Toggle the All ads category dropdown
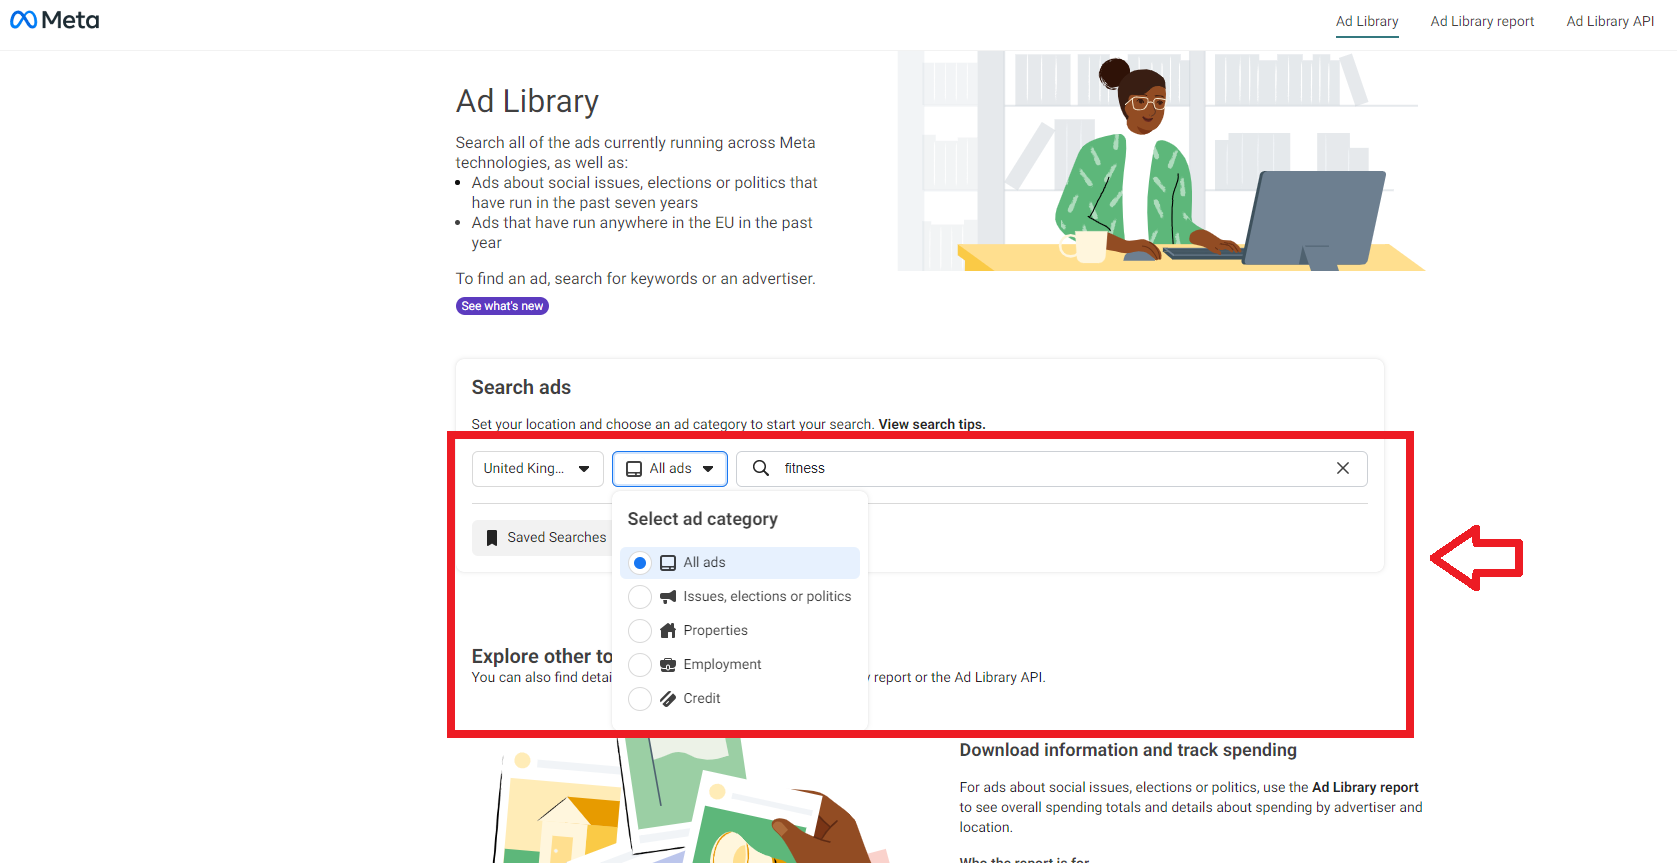 (669, 468)
